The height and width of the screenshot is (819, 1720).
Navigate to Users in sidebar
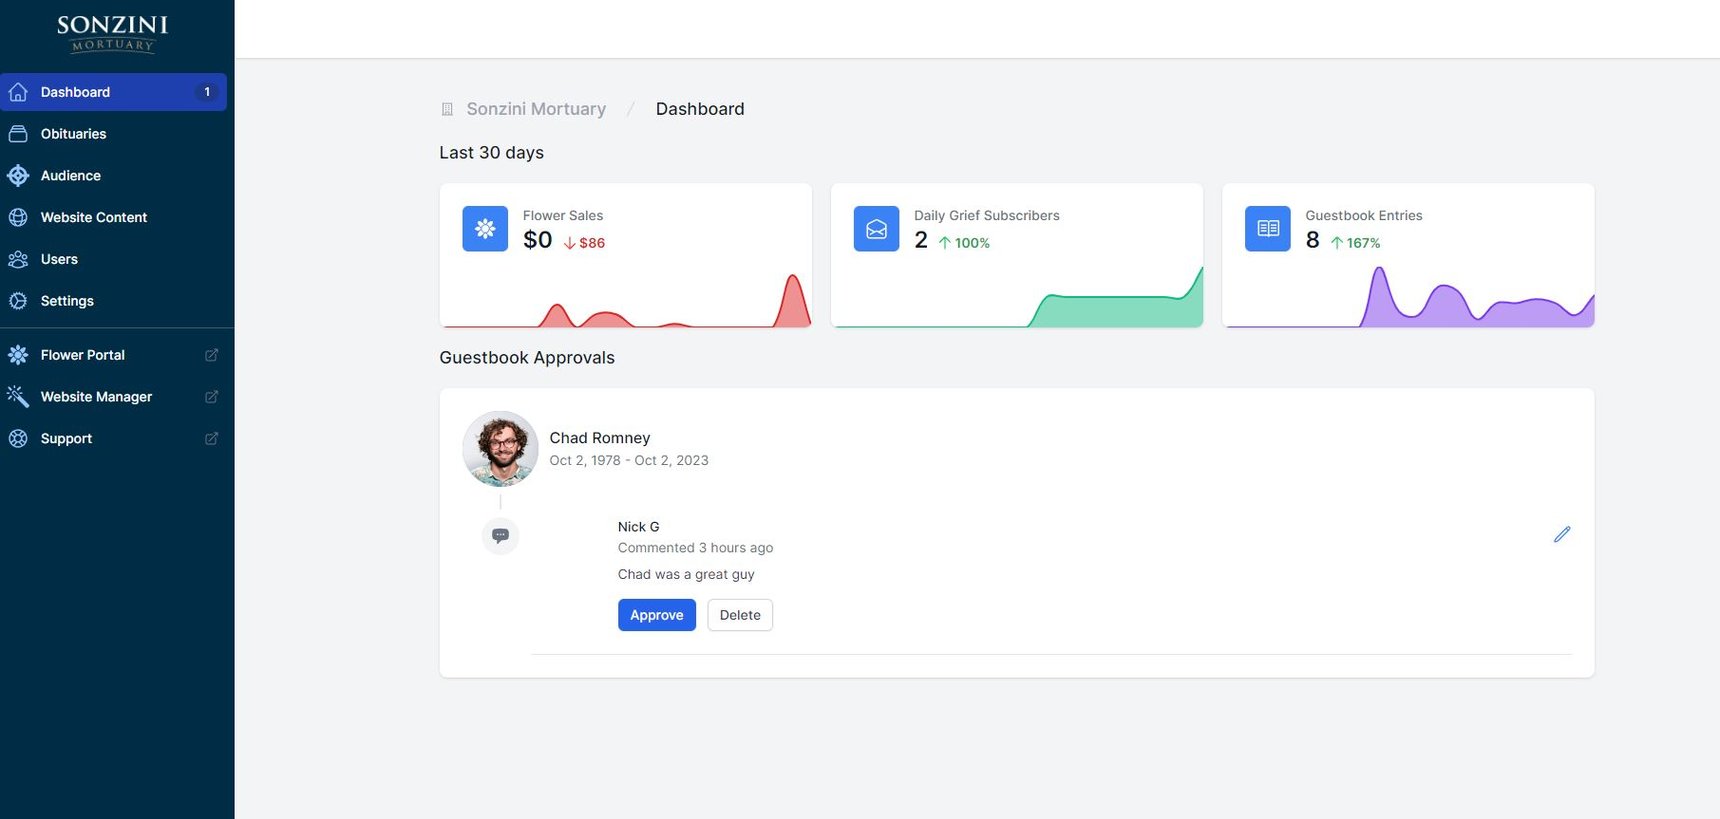(59, 260)
